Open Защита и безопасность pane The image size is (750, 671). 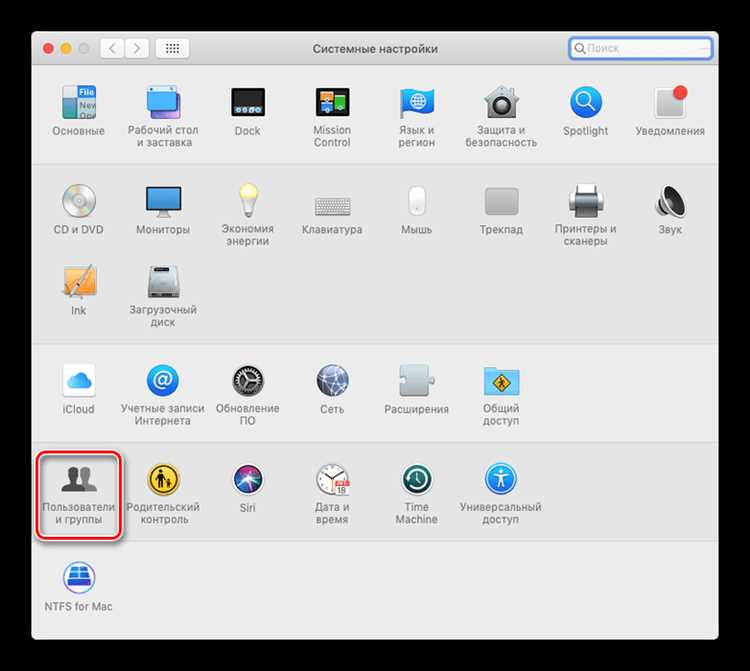(x=501, y=117)
